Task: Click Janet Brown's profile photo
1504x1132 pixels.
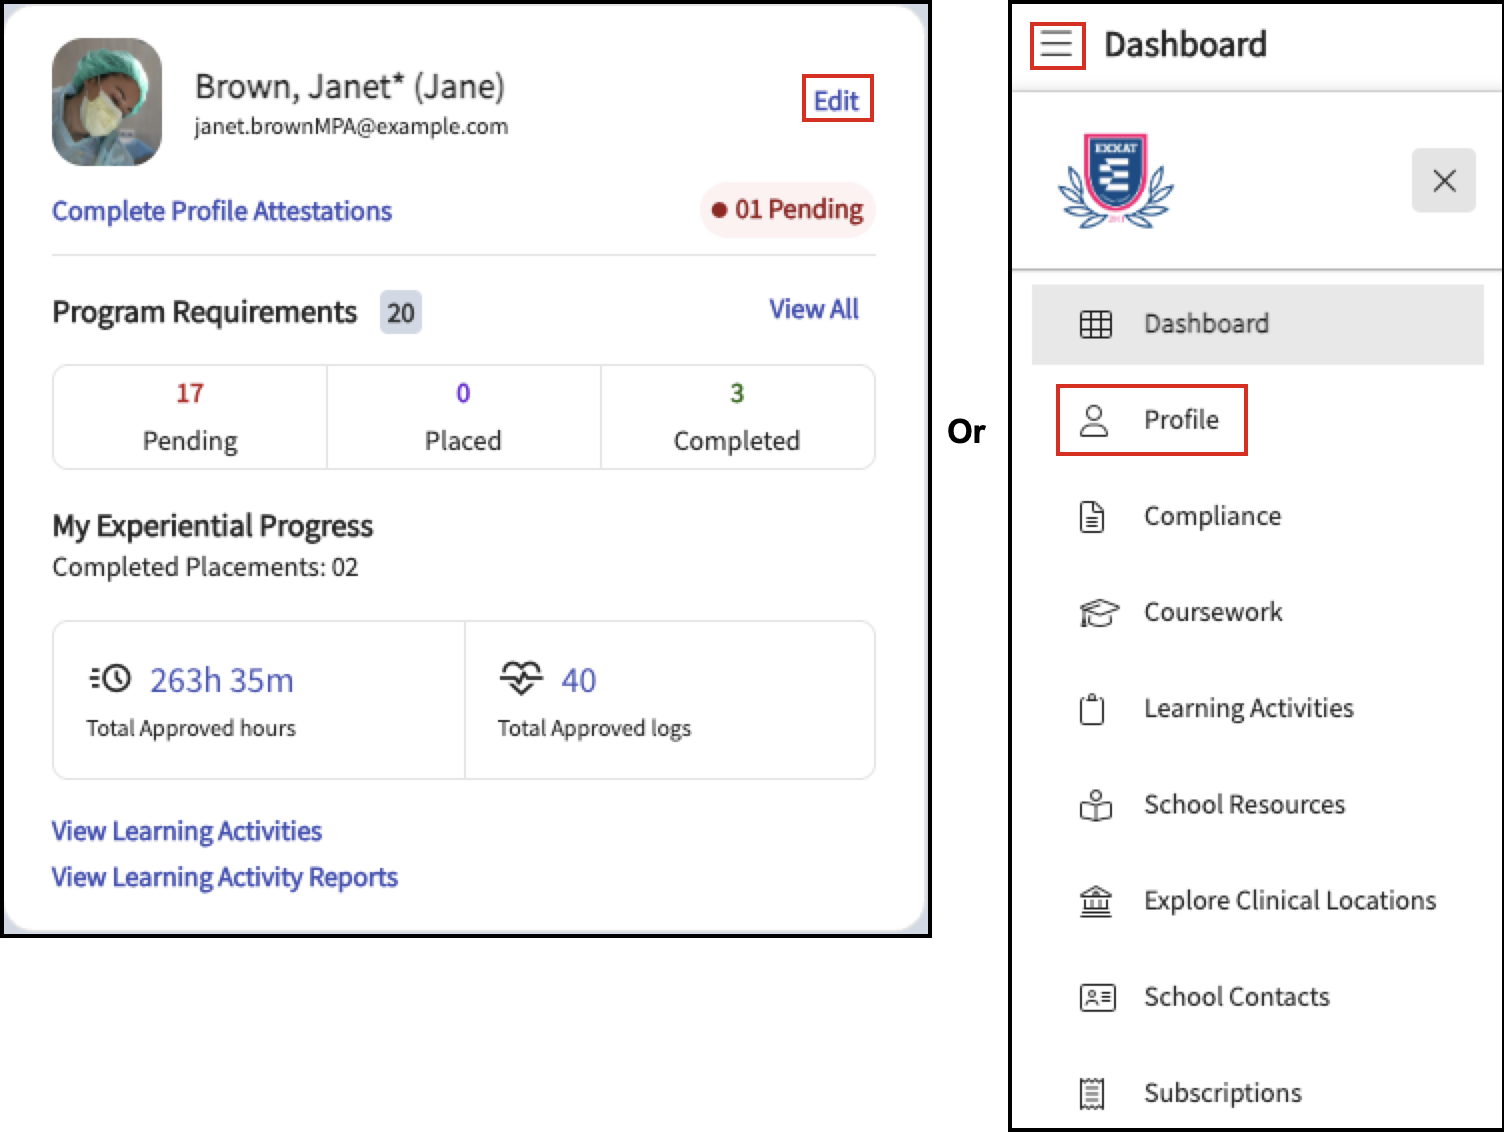Action: point(107,102)
